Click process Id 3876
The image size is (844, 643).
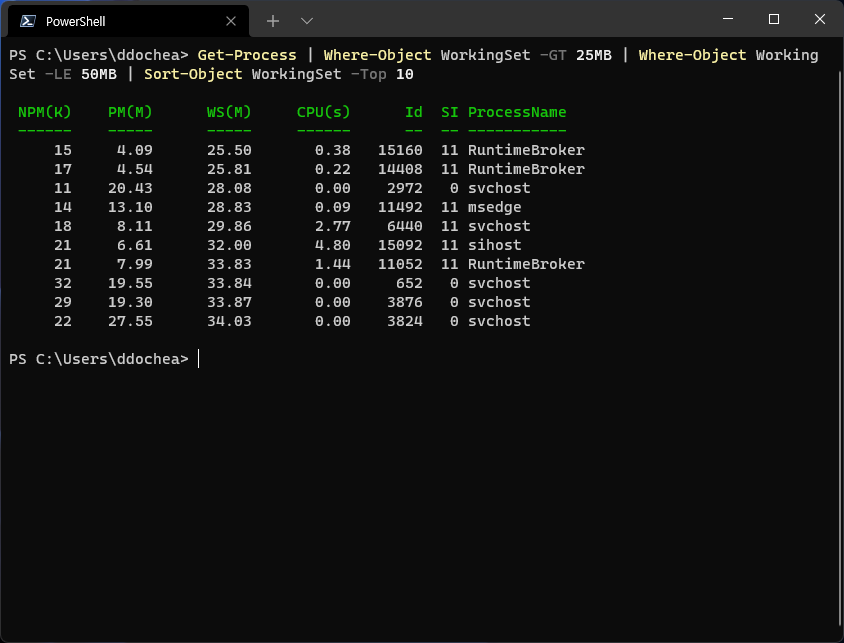tap(405, 302)
